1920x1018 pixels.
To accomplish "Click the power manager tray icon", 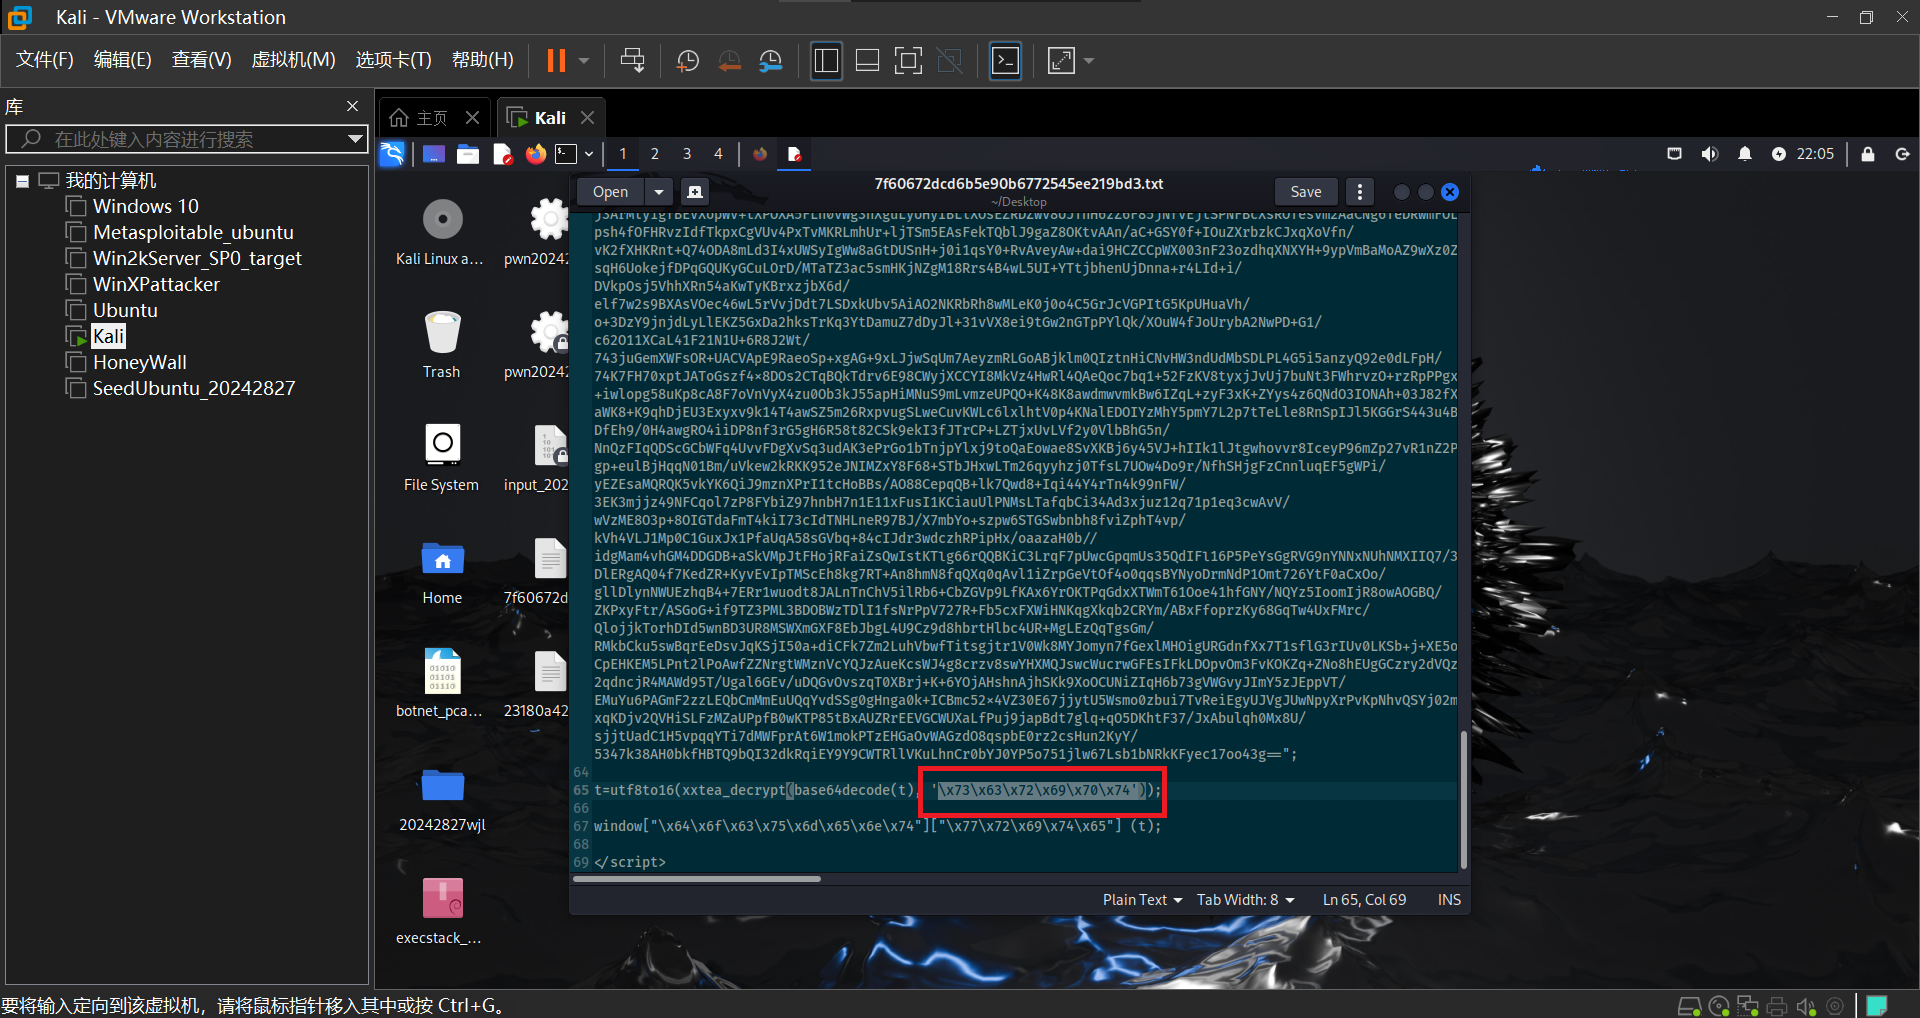I will point(1779,154).
